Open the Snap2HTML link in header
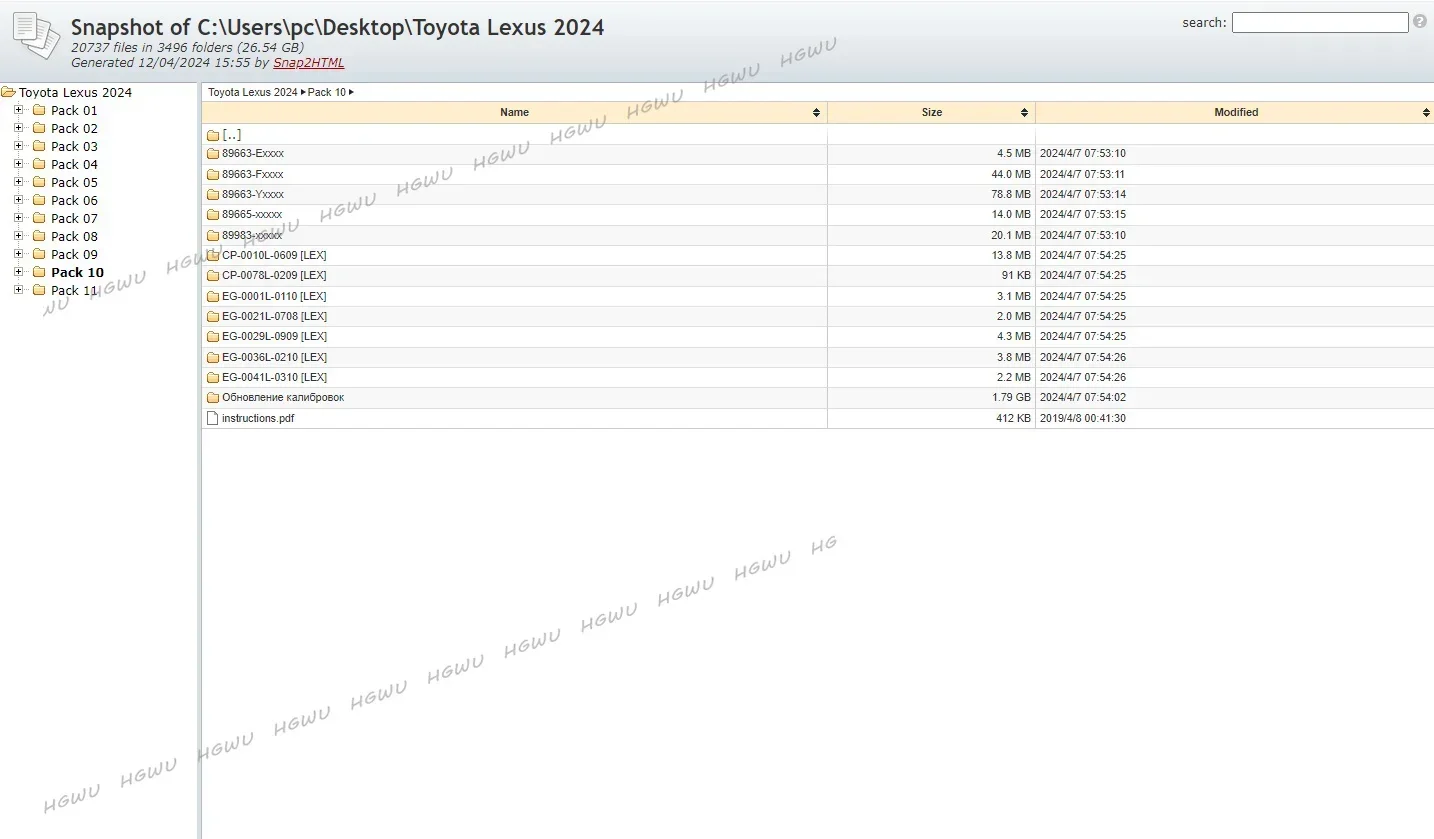1434x839 pixels. click(308, 62)
